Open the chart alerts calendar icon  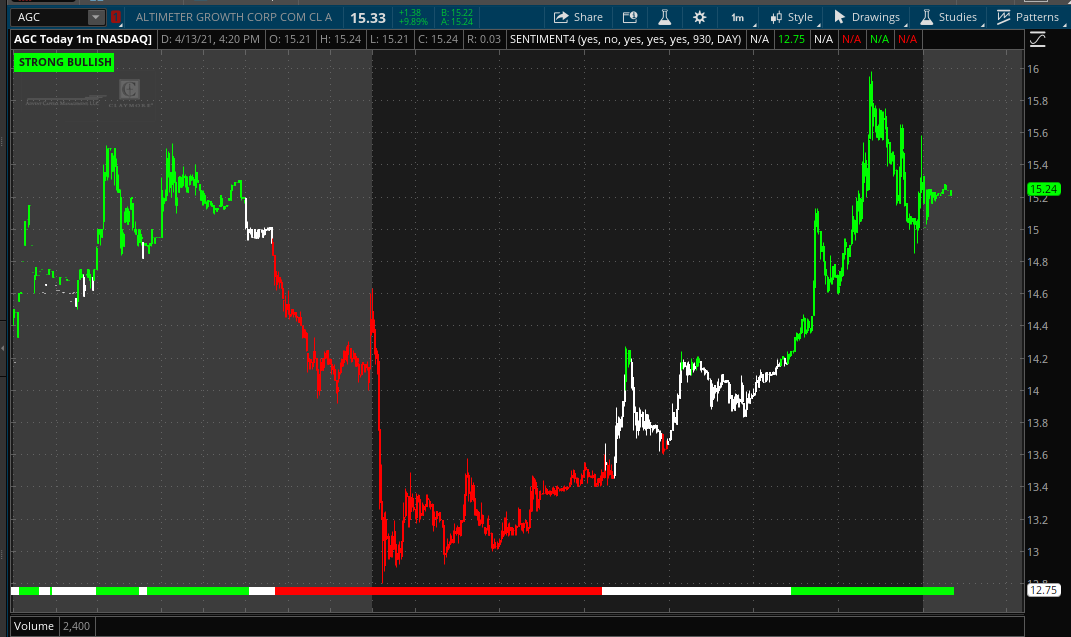(x=630, y=17)
